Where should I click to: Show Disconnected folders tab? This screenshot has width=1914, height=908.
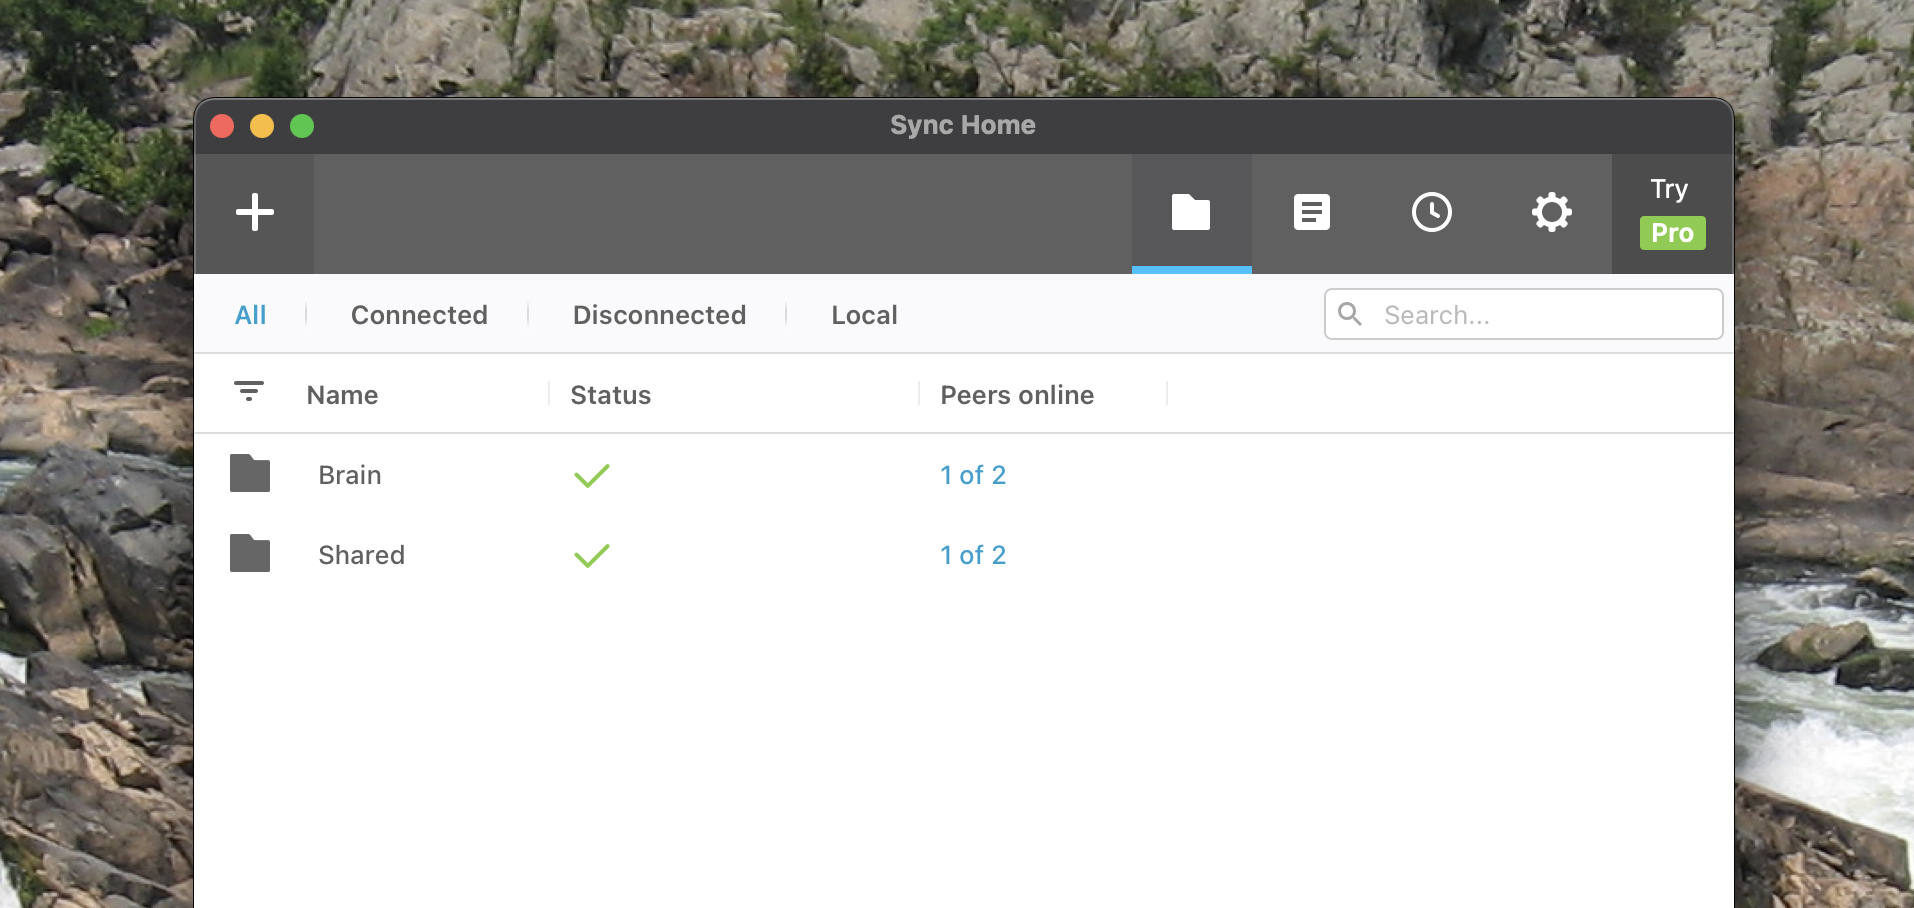coord(659,315)
